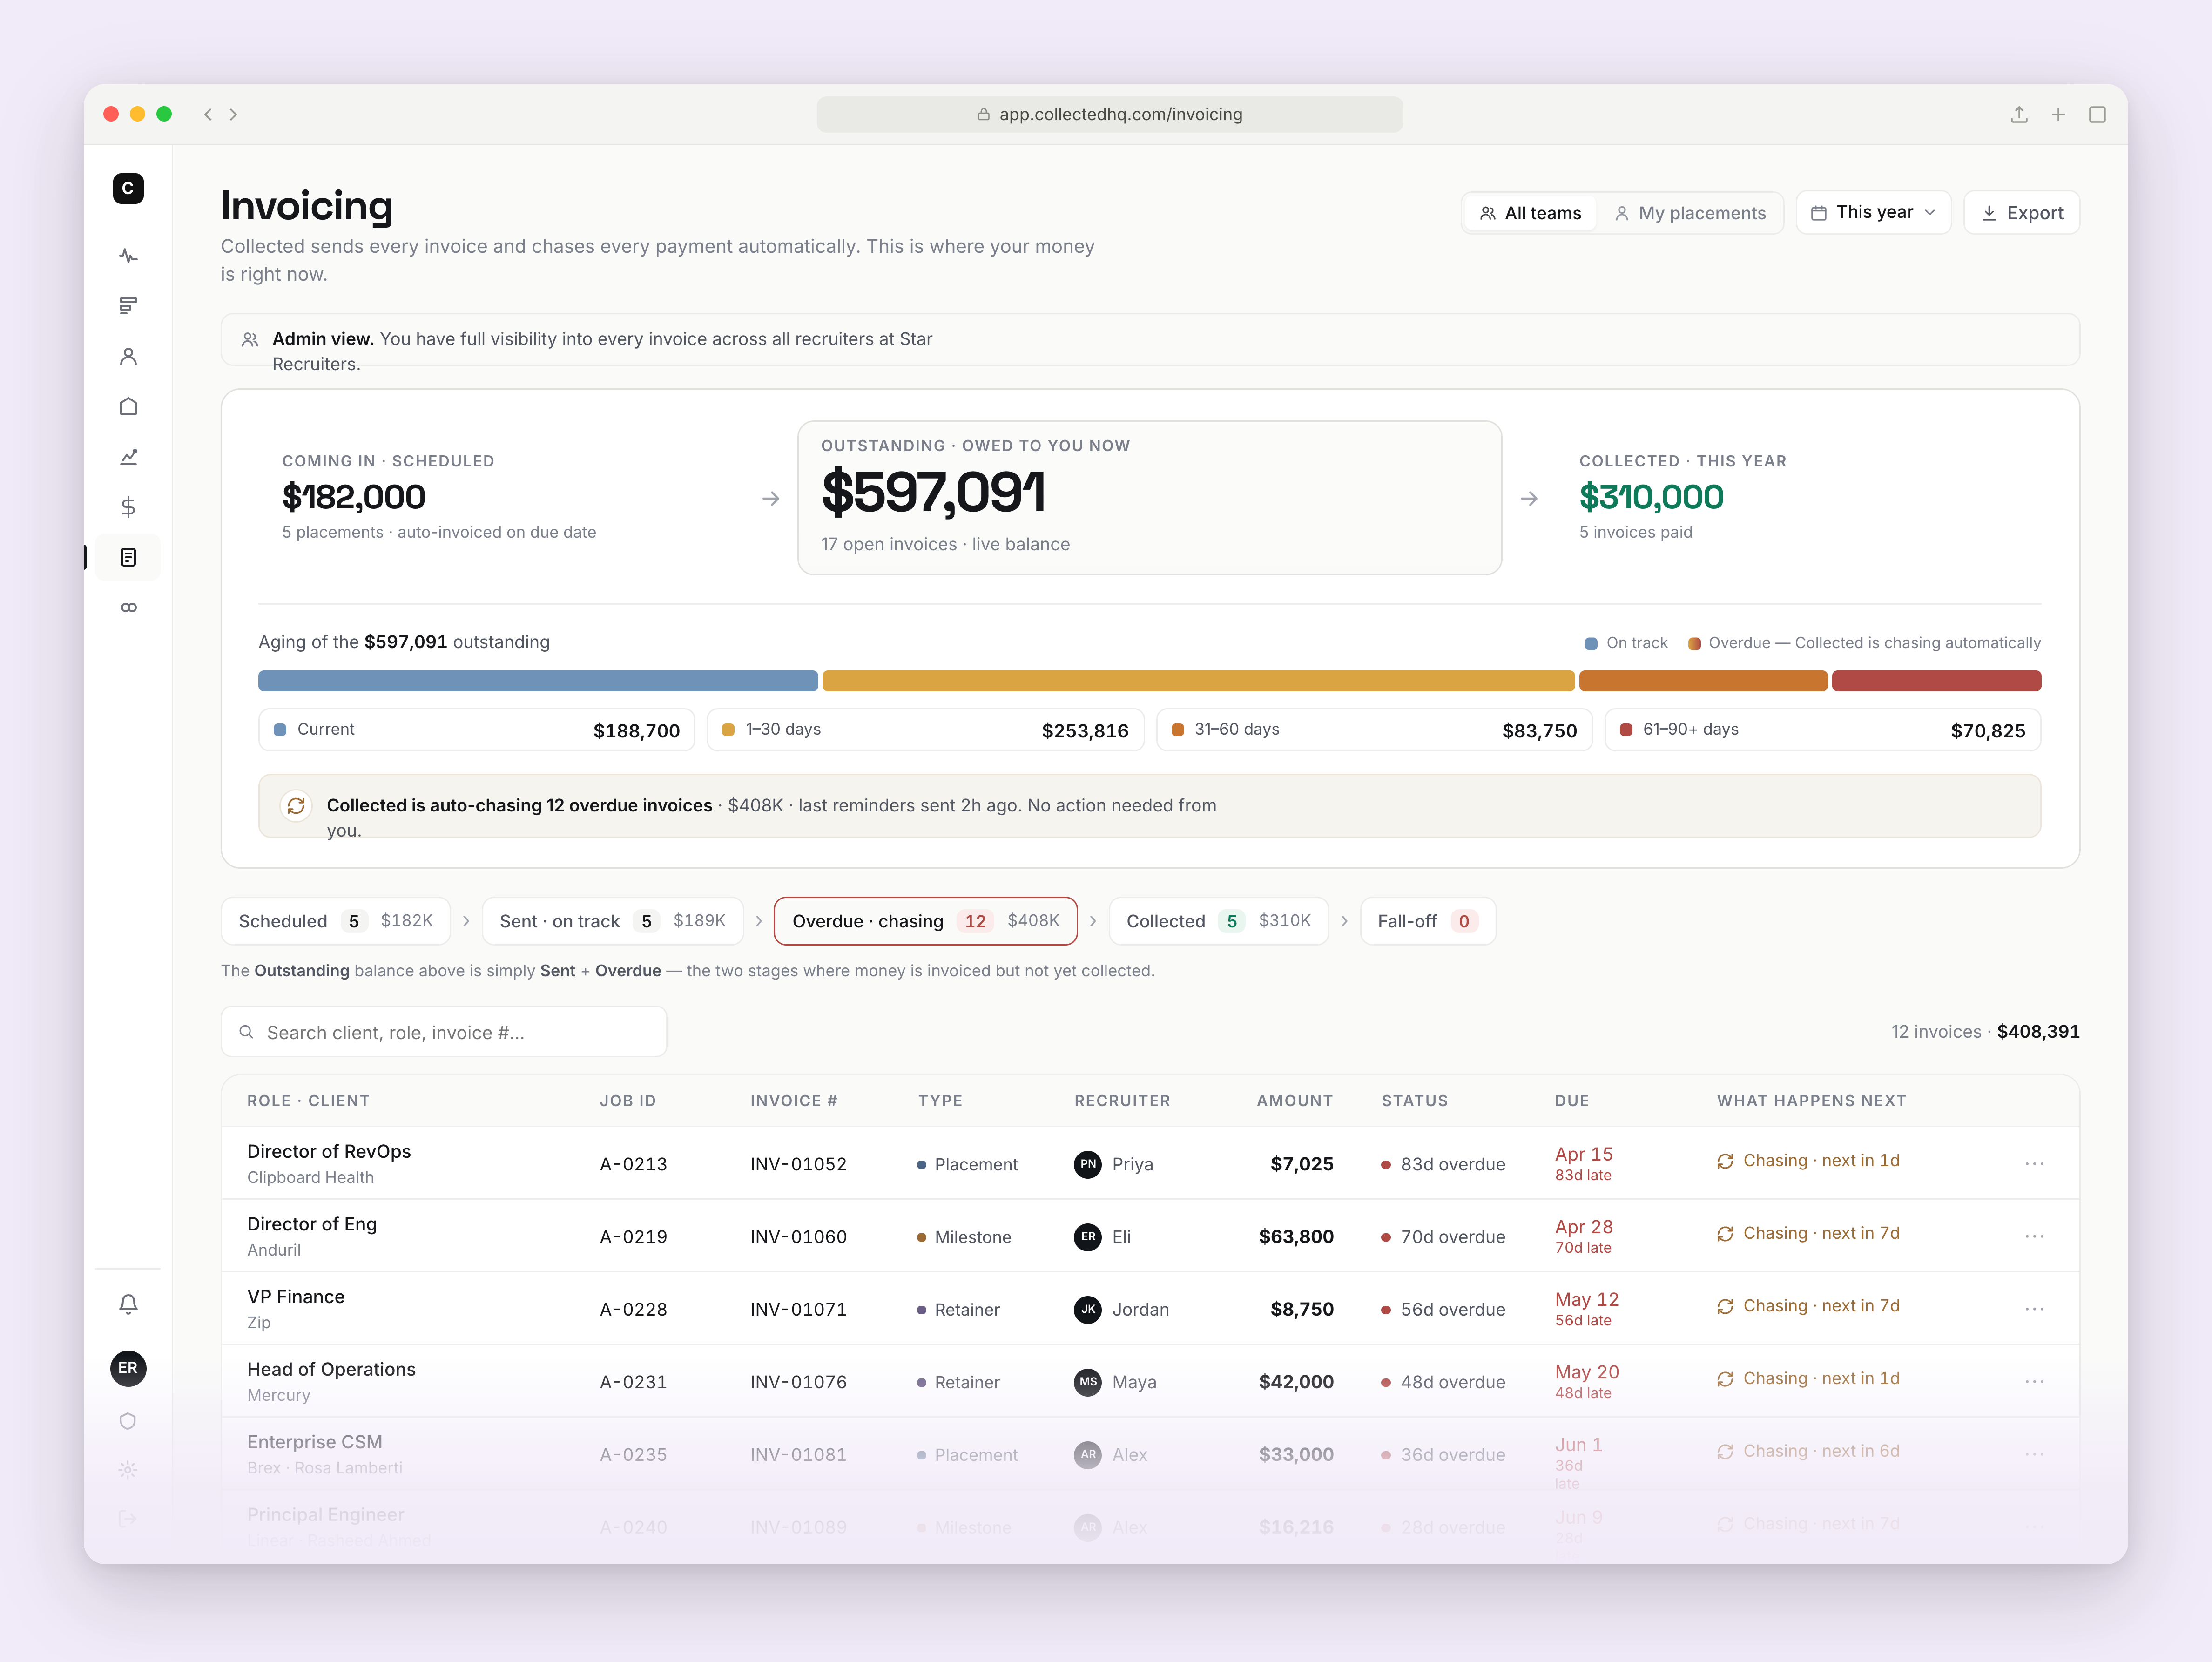Click the 31–60 days aging bucket

pyautogui.click(x=1374, y=730)
